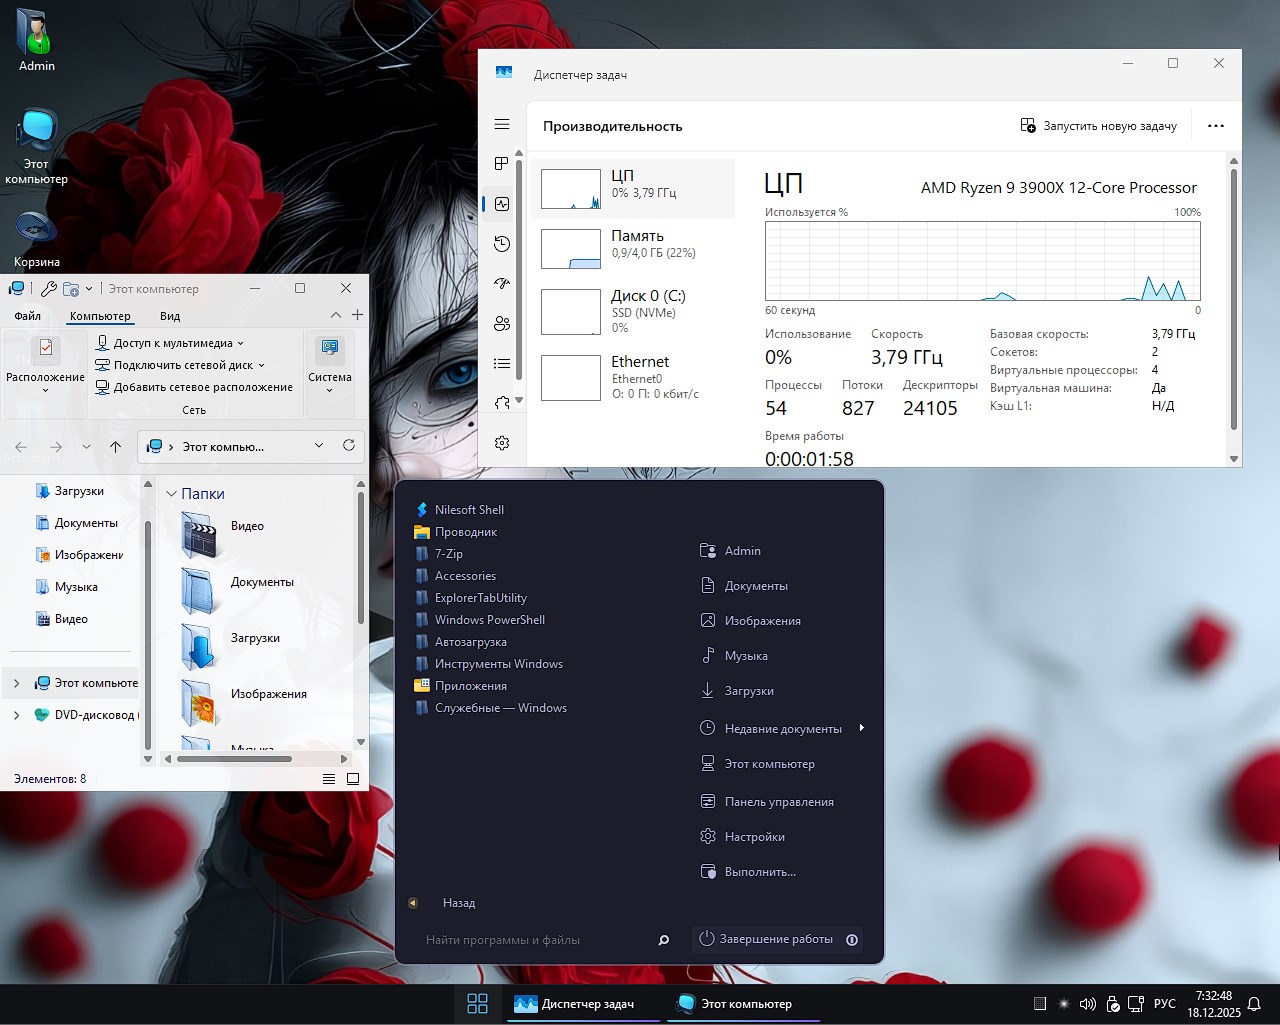Open the Processes view in Task Manager

click(x=501, y=163)
